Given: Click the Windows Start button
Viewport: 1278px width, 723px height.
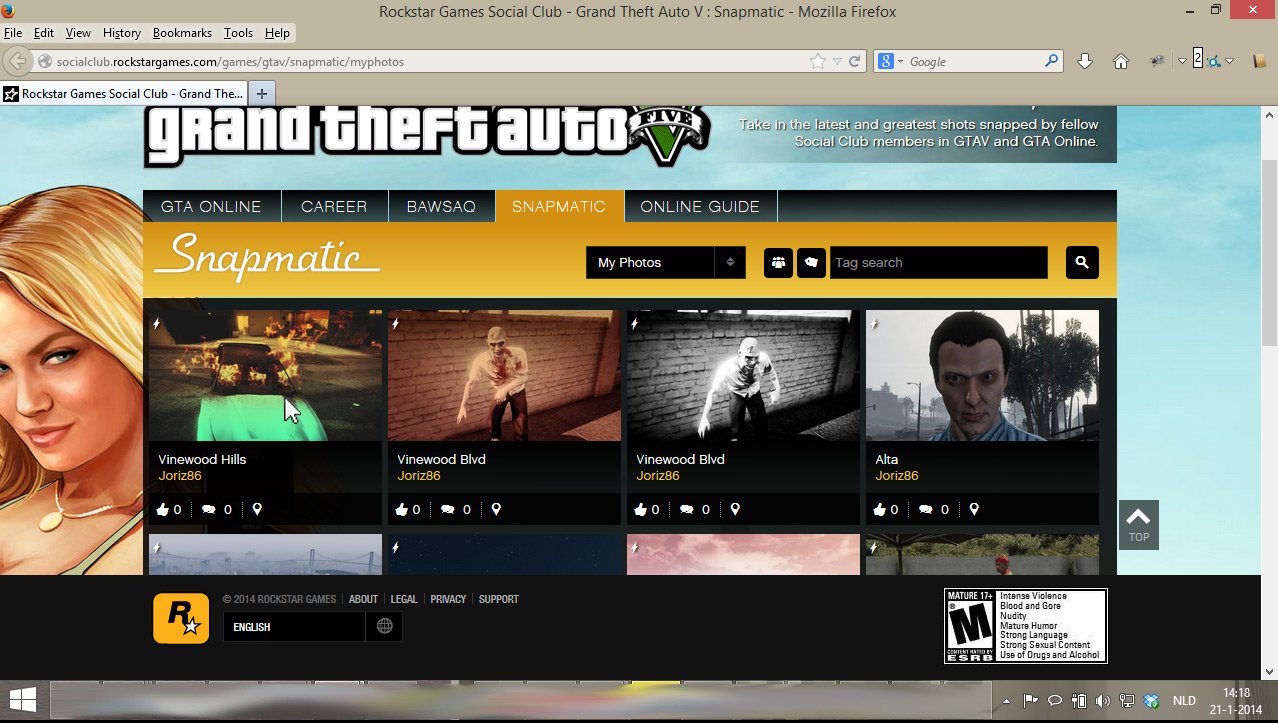Looking at the screenshot, I should 23,700.
